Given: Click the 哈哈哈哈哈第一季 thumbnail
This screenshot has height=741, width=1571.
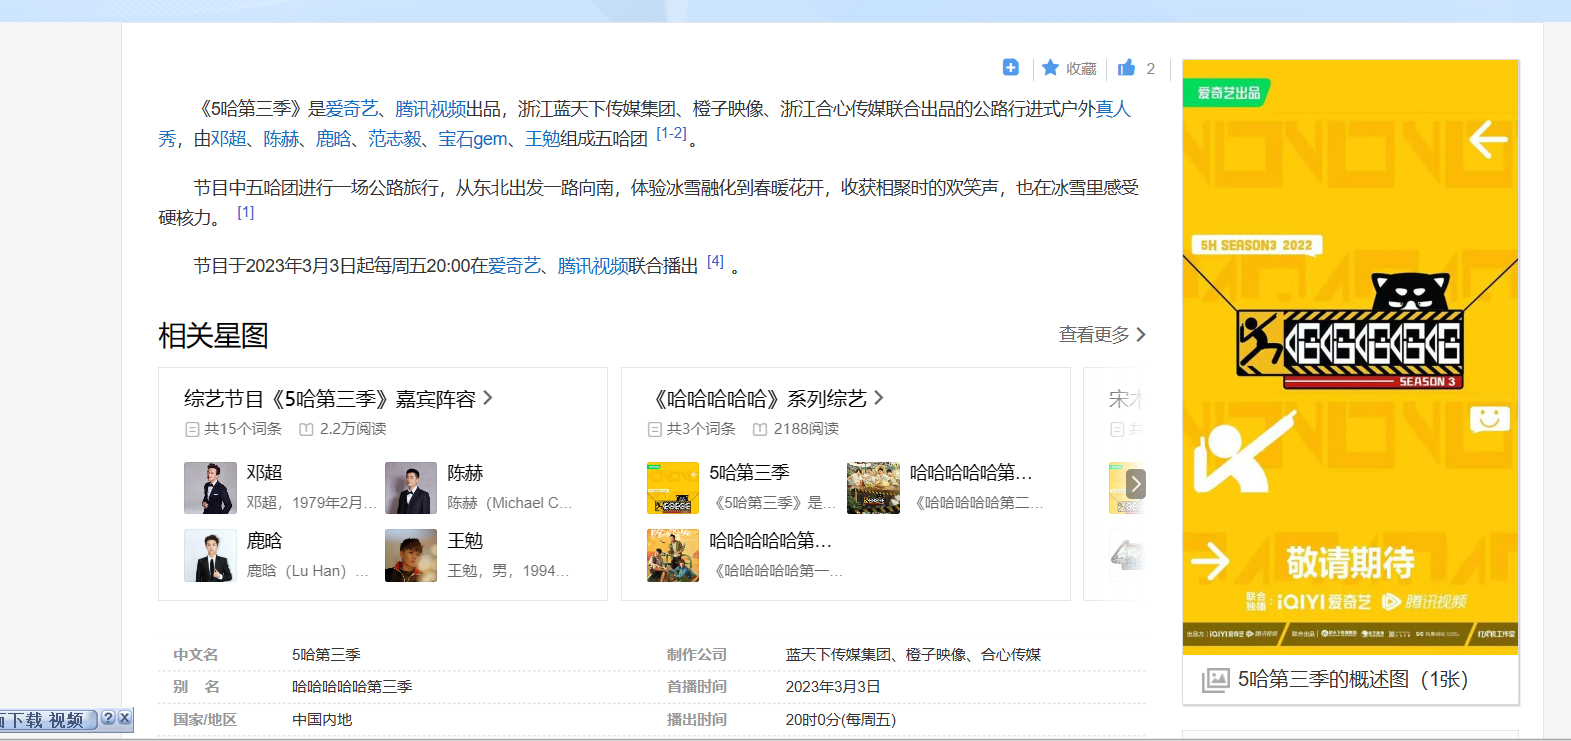Looking at the screenshot, I should (x=673, y=555).
